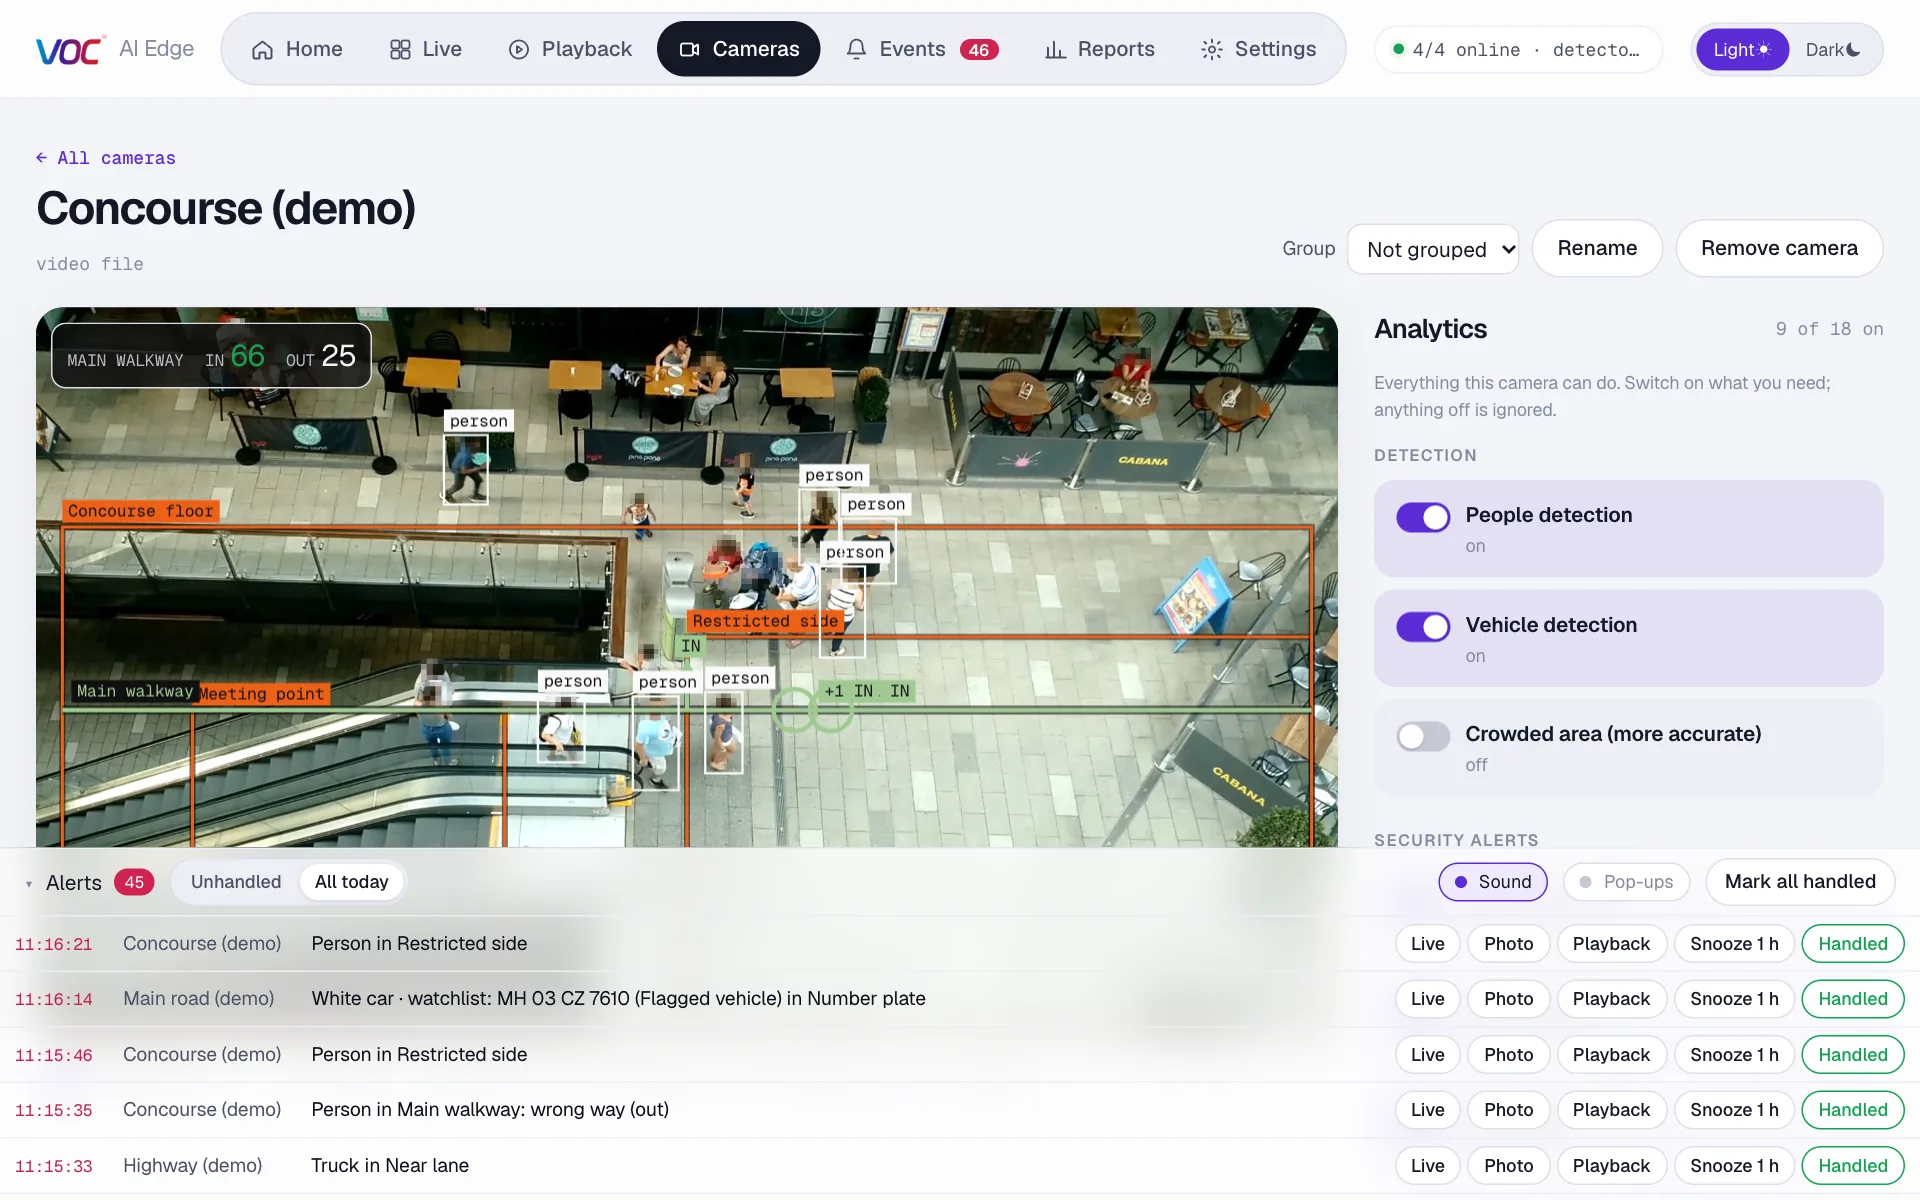Click the Reports bar chart icon
This screenshot has width=1920, height=1200.
click(x=1055, y=50)
